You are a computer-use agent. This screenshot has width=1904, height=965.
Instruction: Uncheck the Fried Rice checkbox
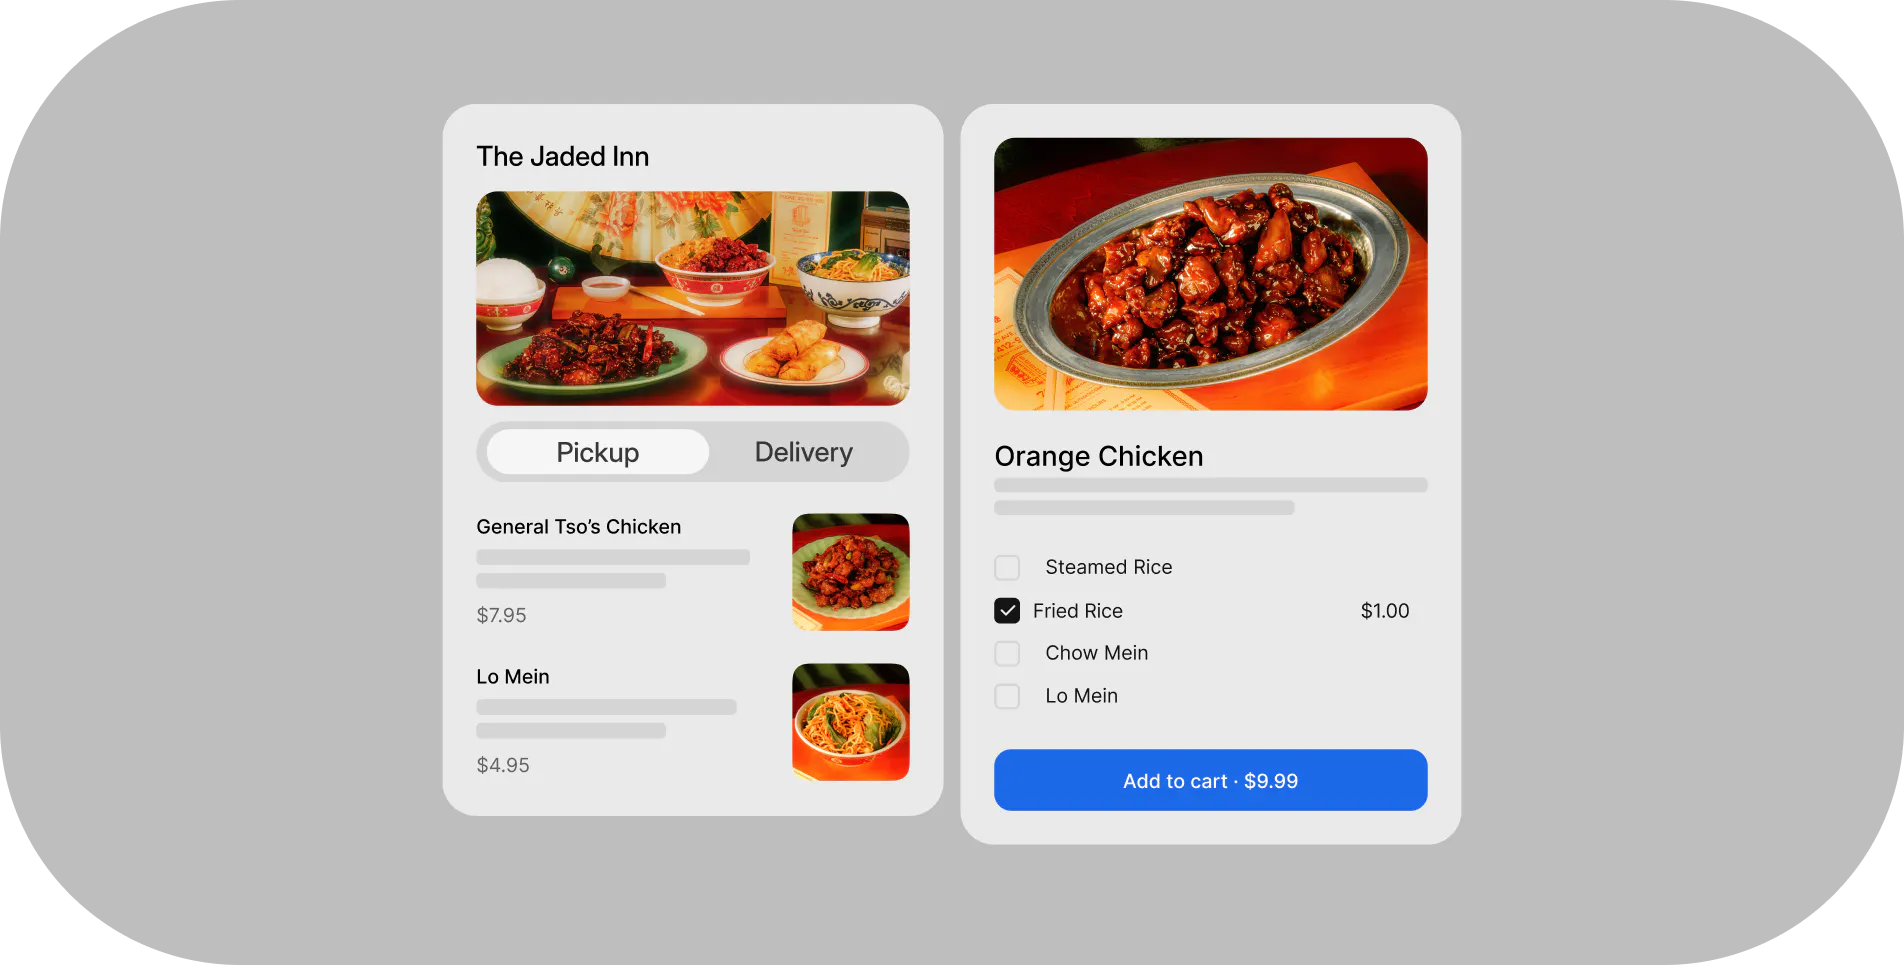coord(1007,611)
